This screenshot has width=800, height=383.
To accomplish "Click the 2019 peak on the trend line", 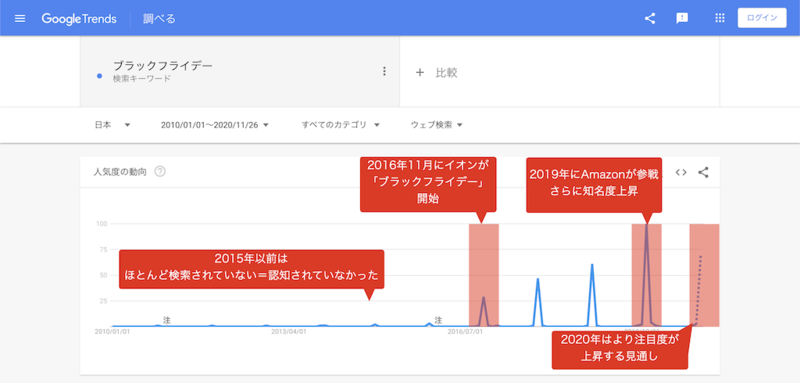I will tap(646, 225).
